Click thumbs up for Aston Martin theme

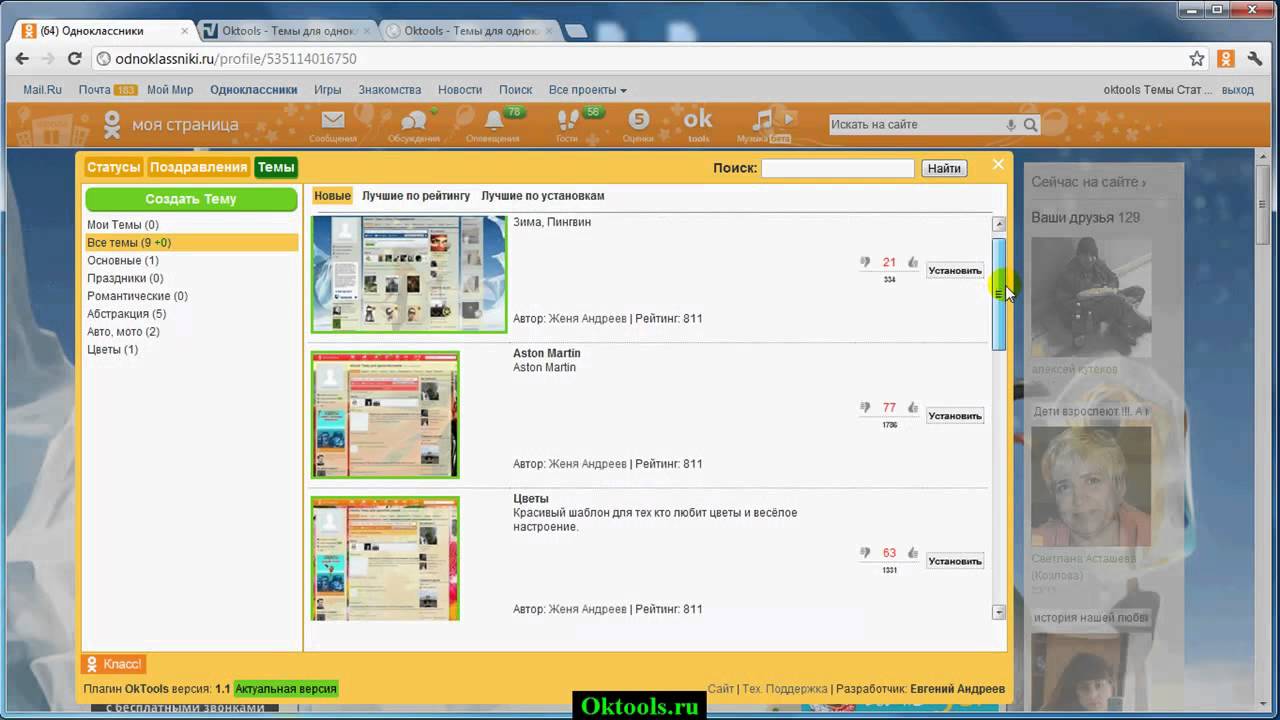click(913, 407)
